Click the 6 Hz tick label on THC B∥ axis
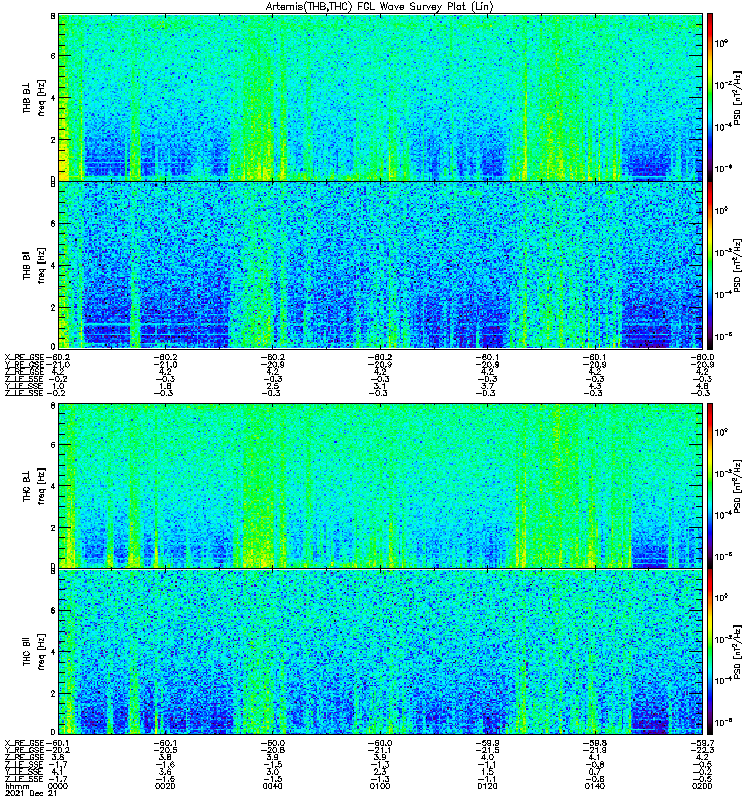The width and height of the screenshot is (750, 800). [x=53, y=610]
